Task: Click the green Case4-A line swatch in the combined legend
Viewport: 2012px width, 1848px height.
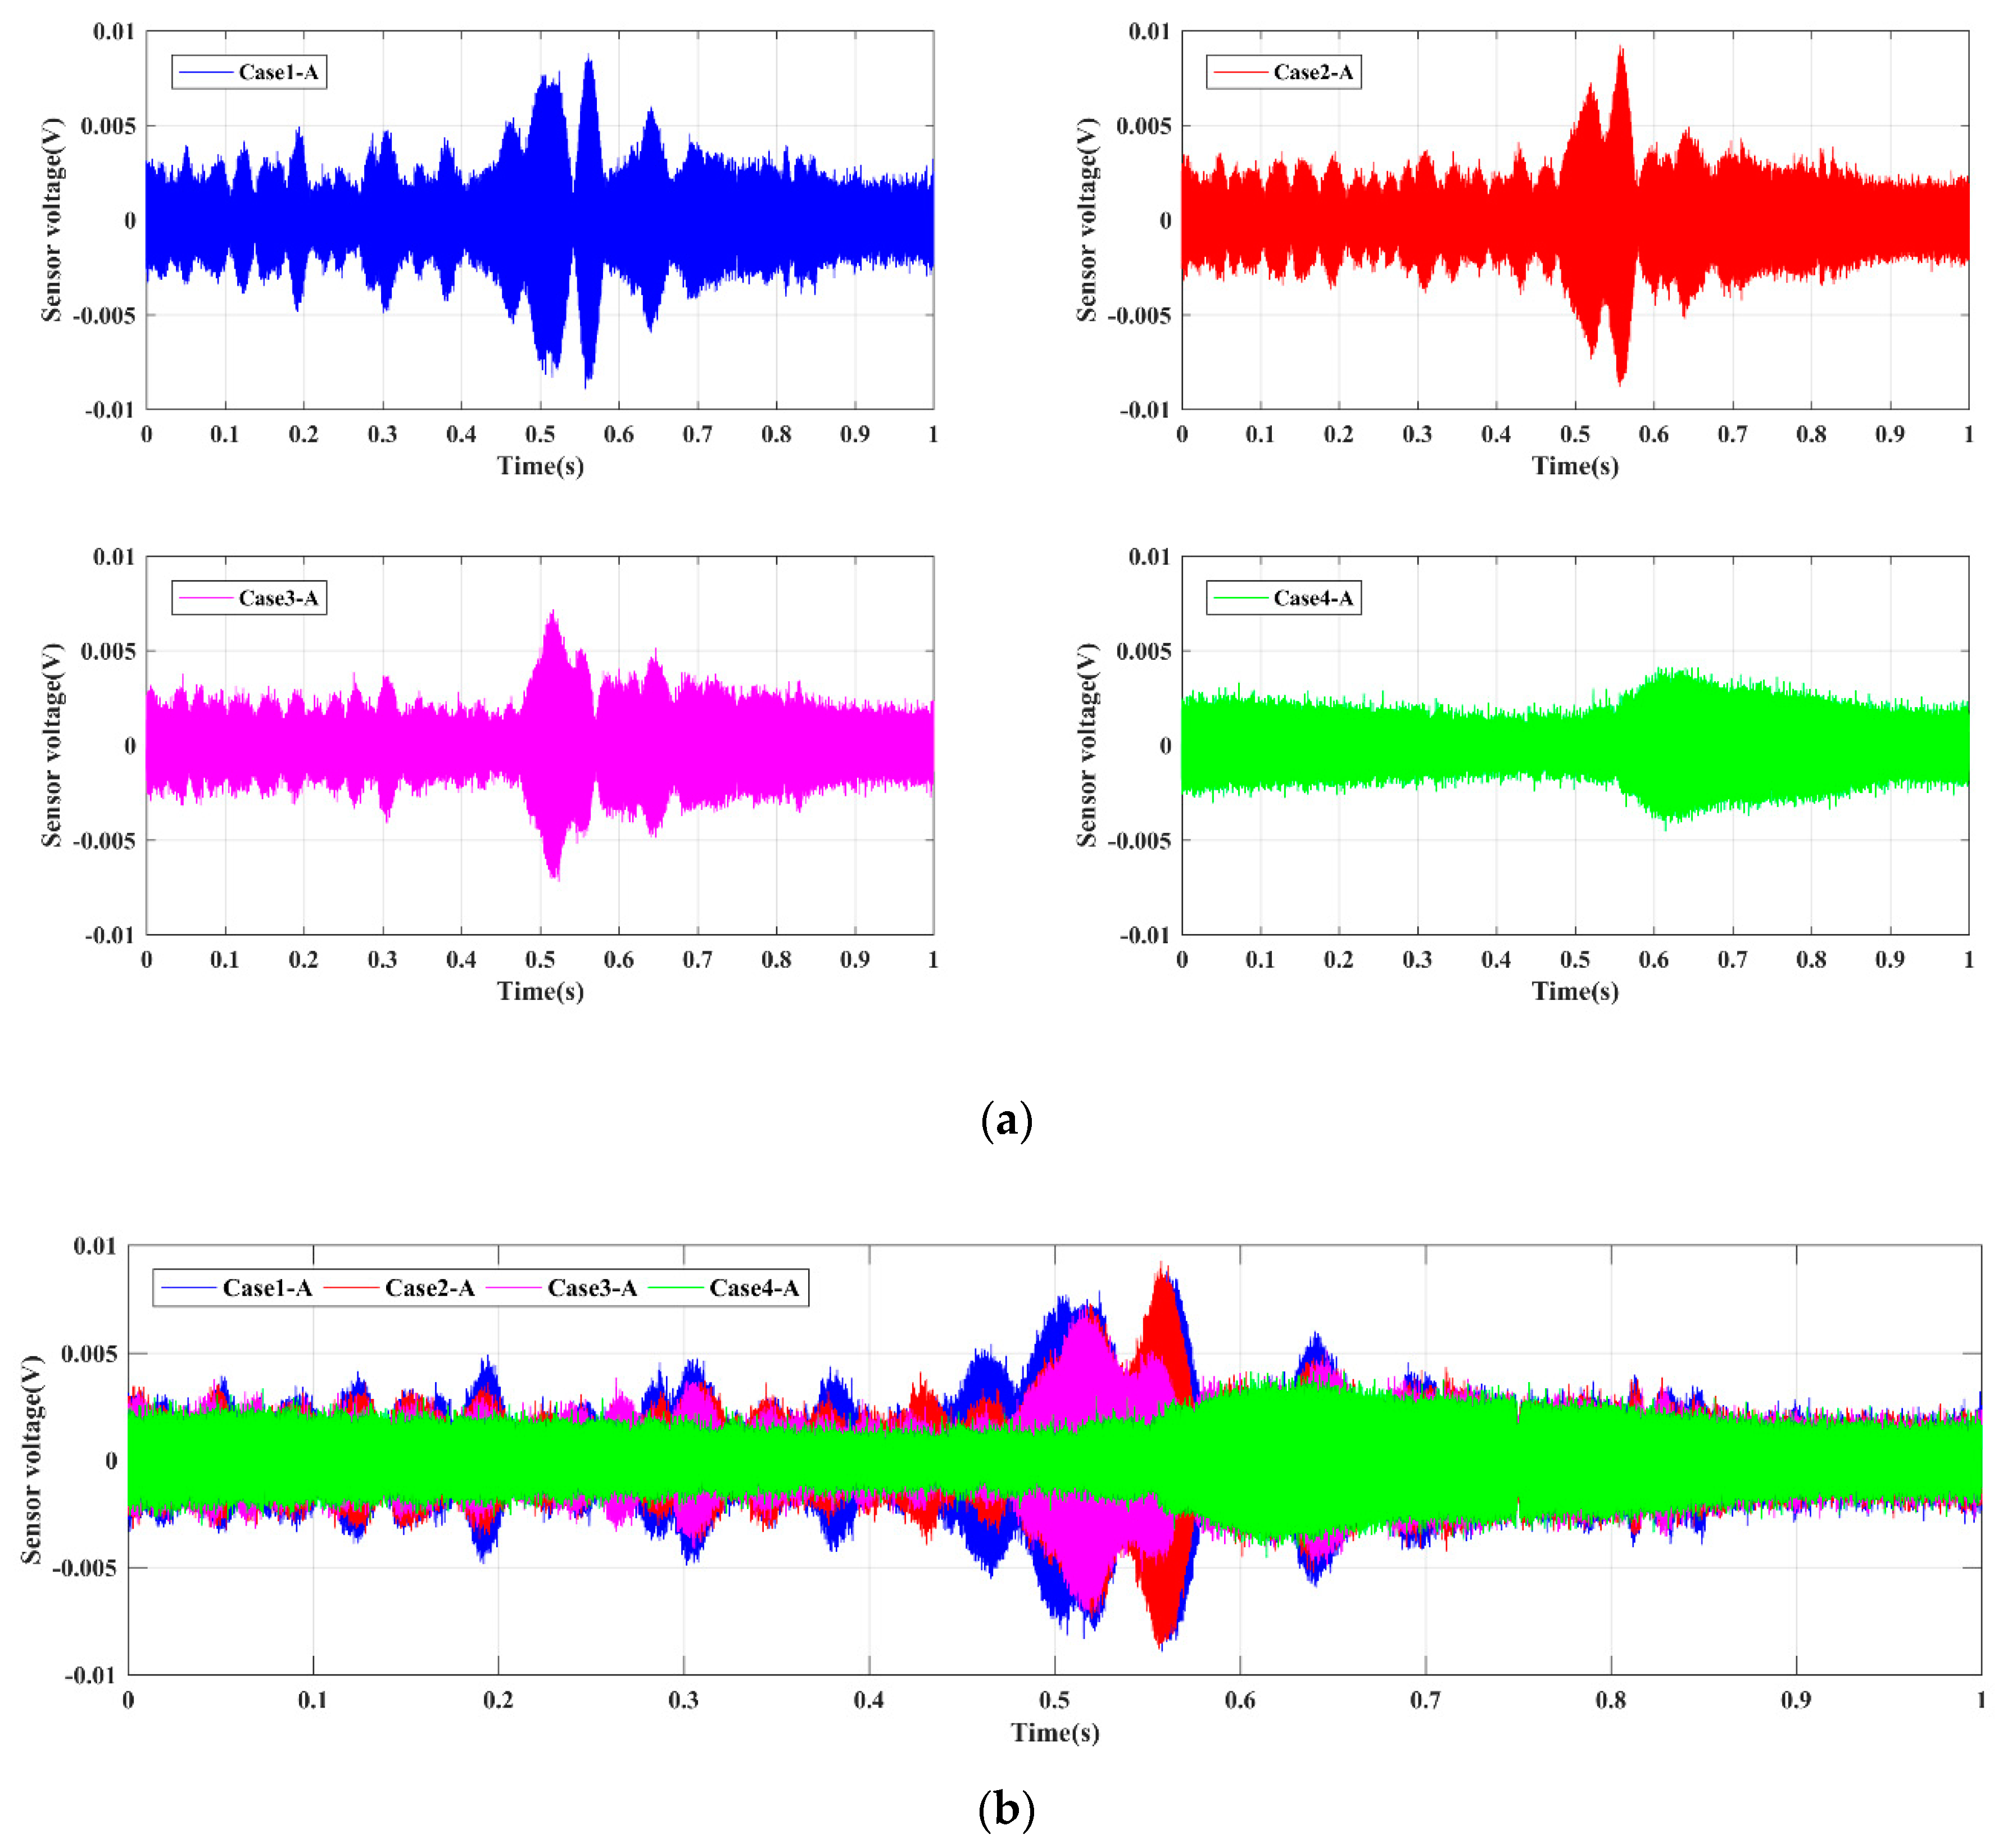Action: click(677, 1288)
